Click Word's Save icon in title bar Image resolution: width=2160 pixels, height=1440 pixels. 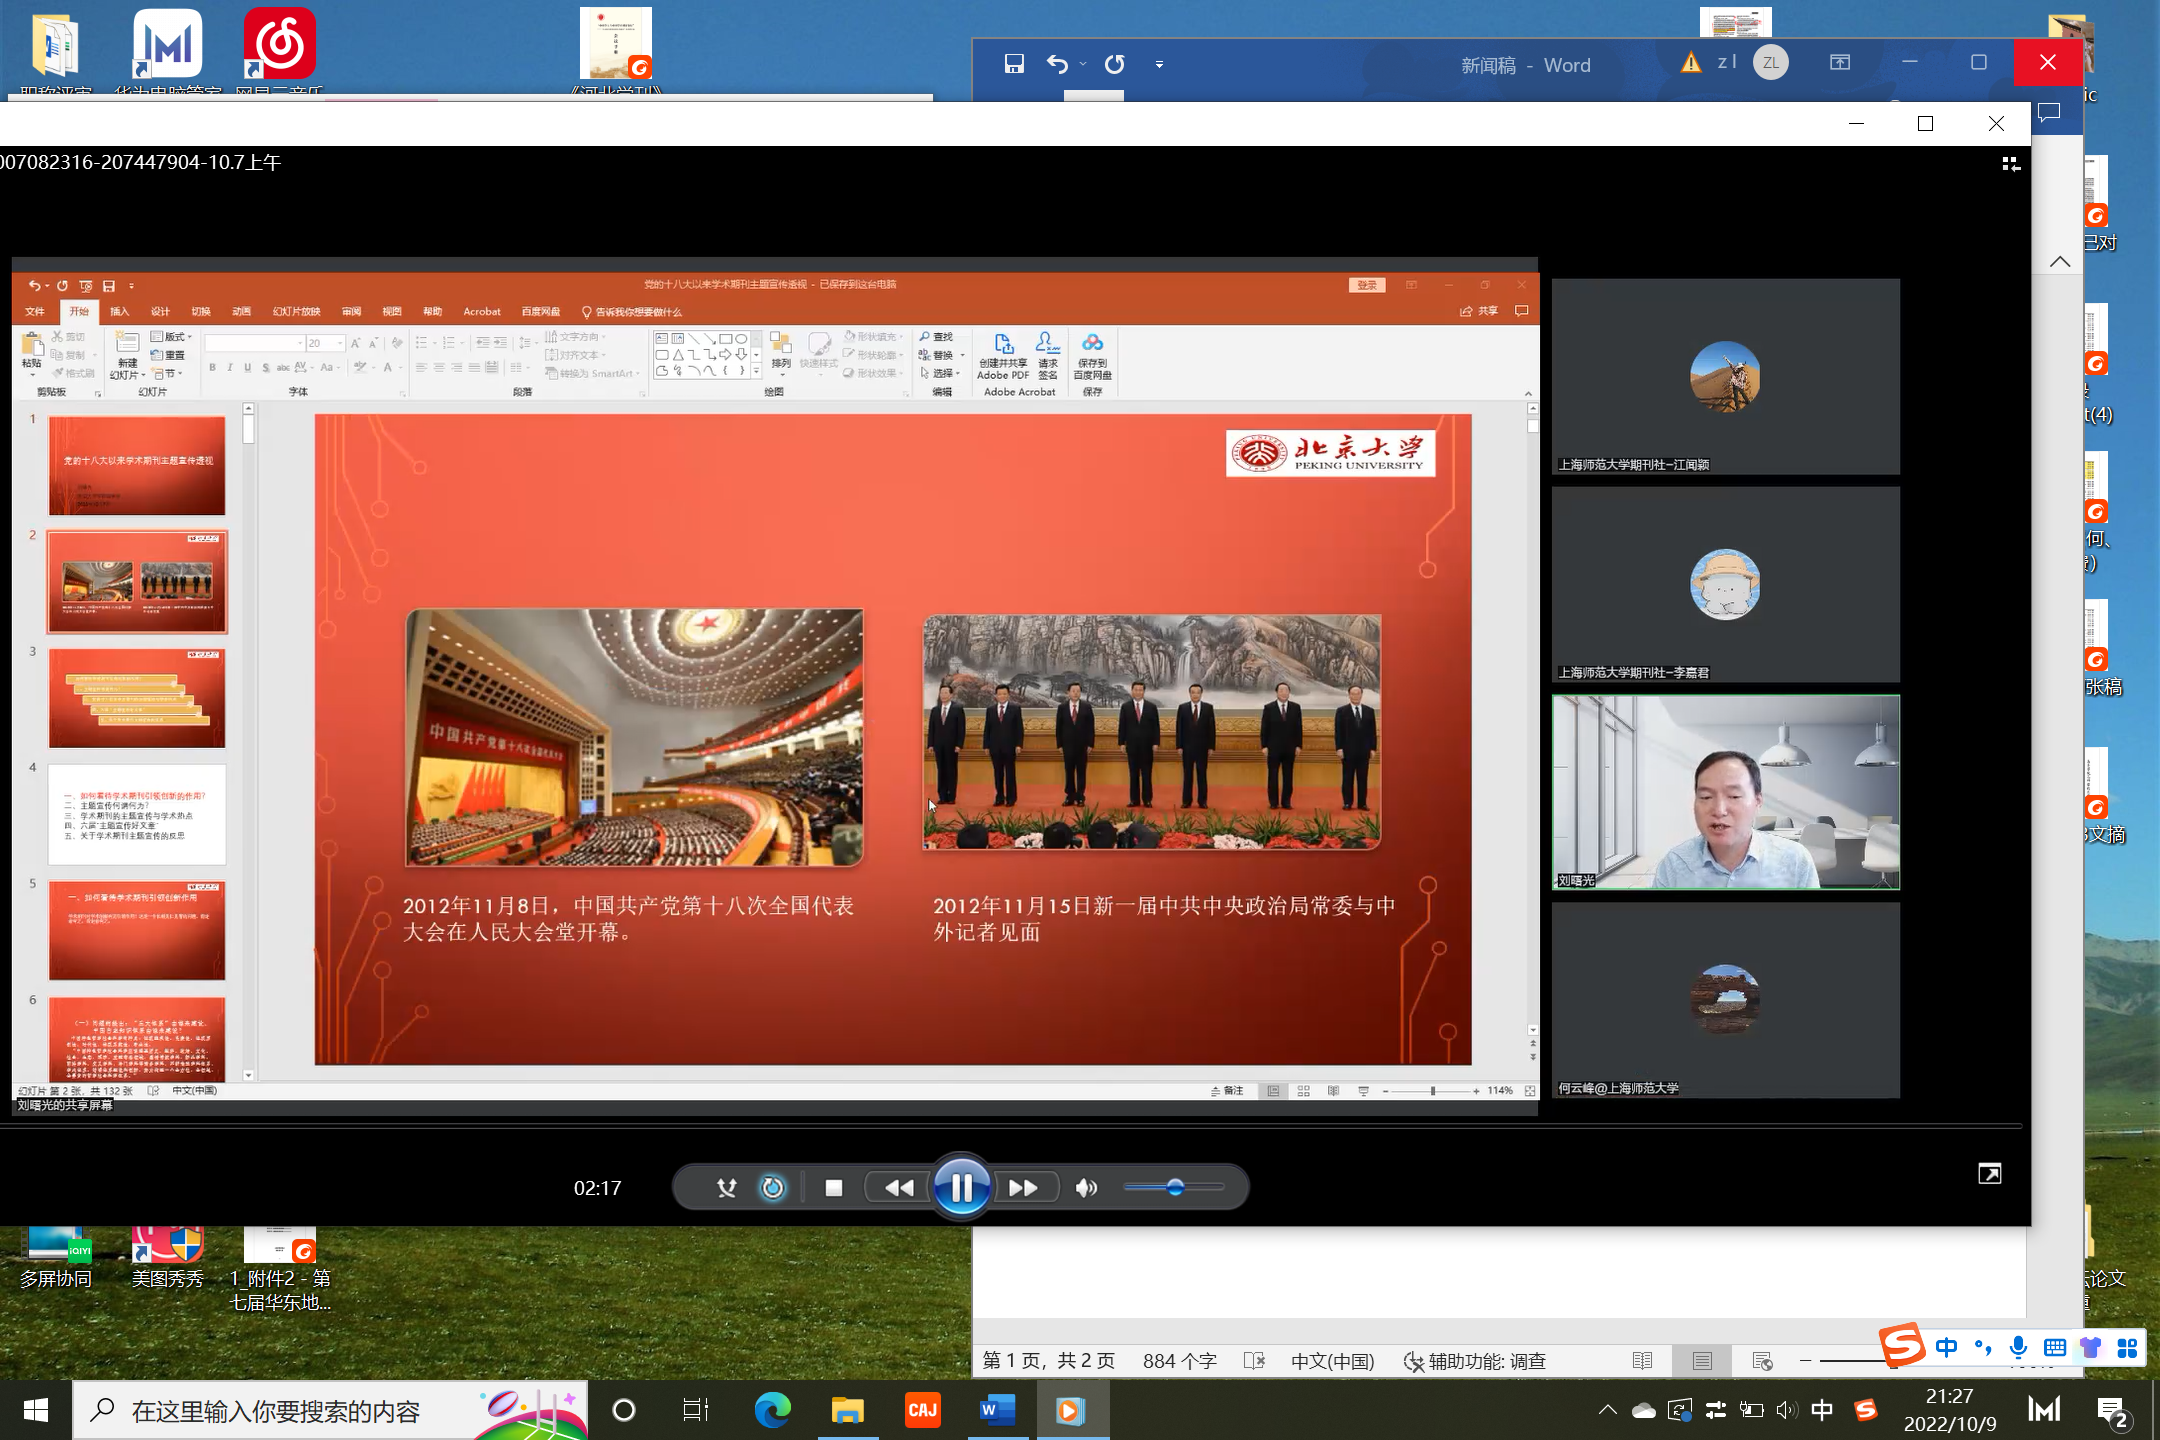click(1014, 64)
